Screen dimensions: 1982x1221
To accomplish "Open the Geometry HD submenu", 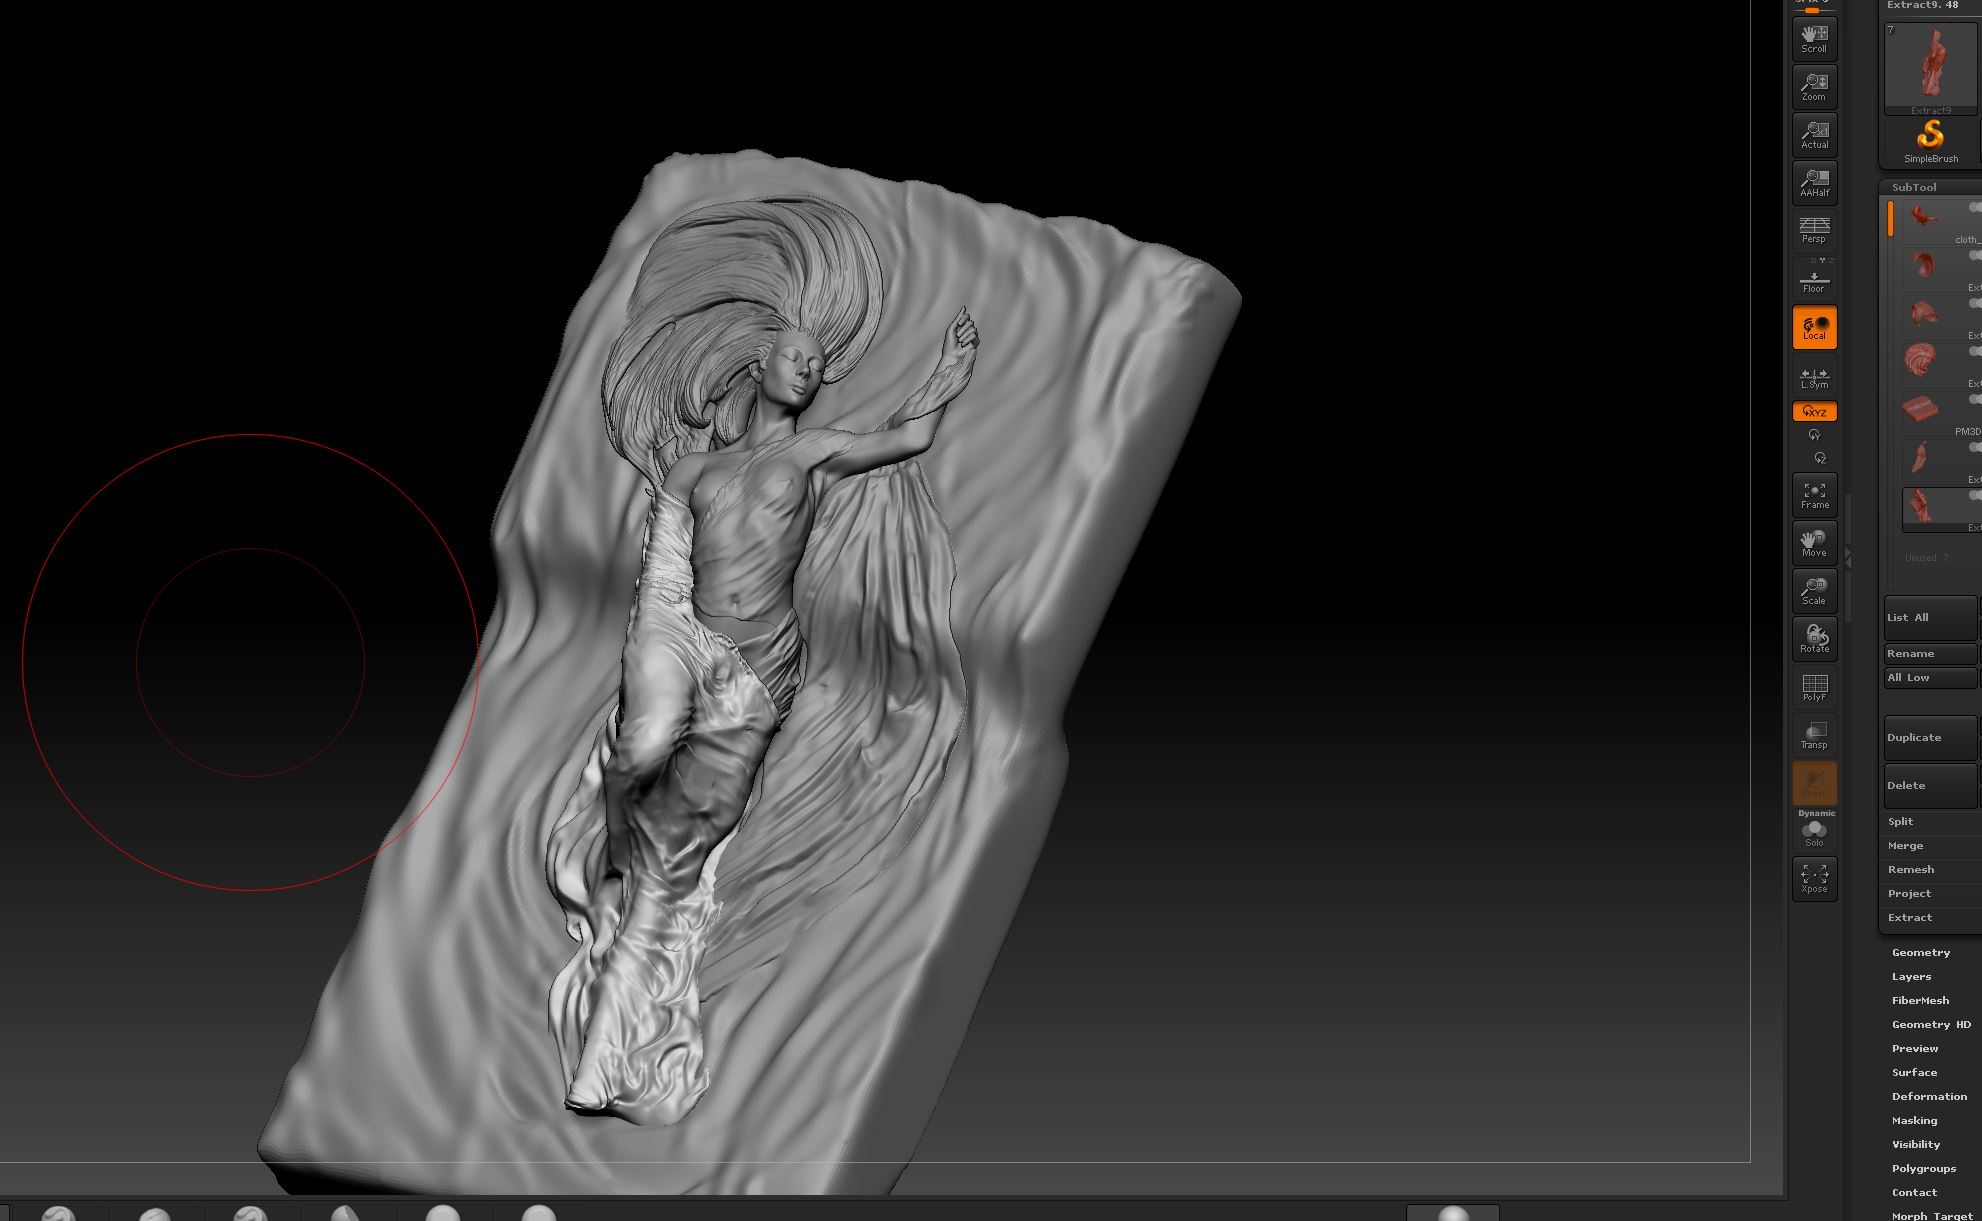I will tap(1931, 1025).
